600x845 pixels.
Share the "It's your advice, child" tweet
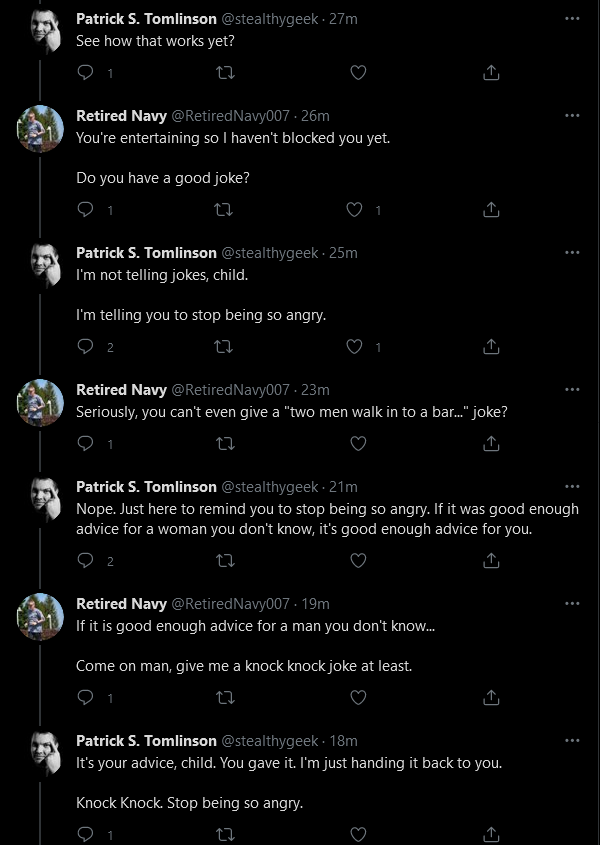(491, 834)
